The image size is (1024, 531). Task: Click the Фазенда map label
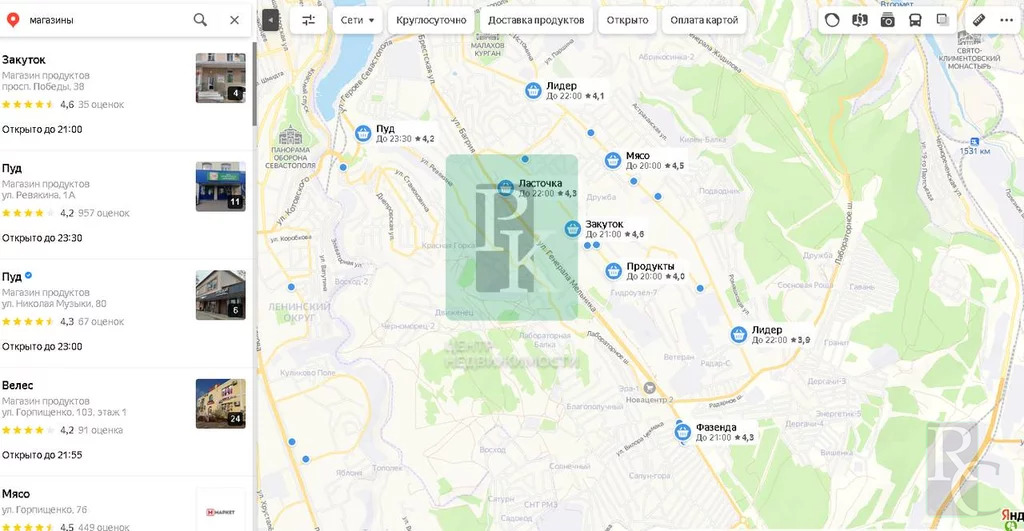tap(716, 427)
